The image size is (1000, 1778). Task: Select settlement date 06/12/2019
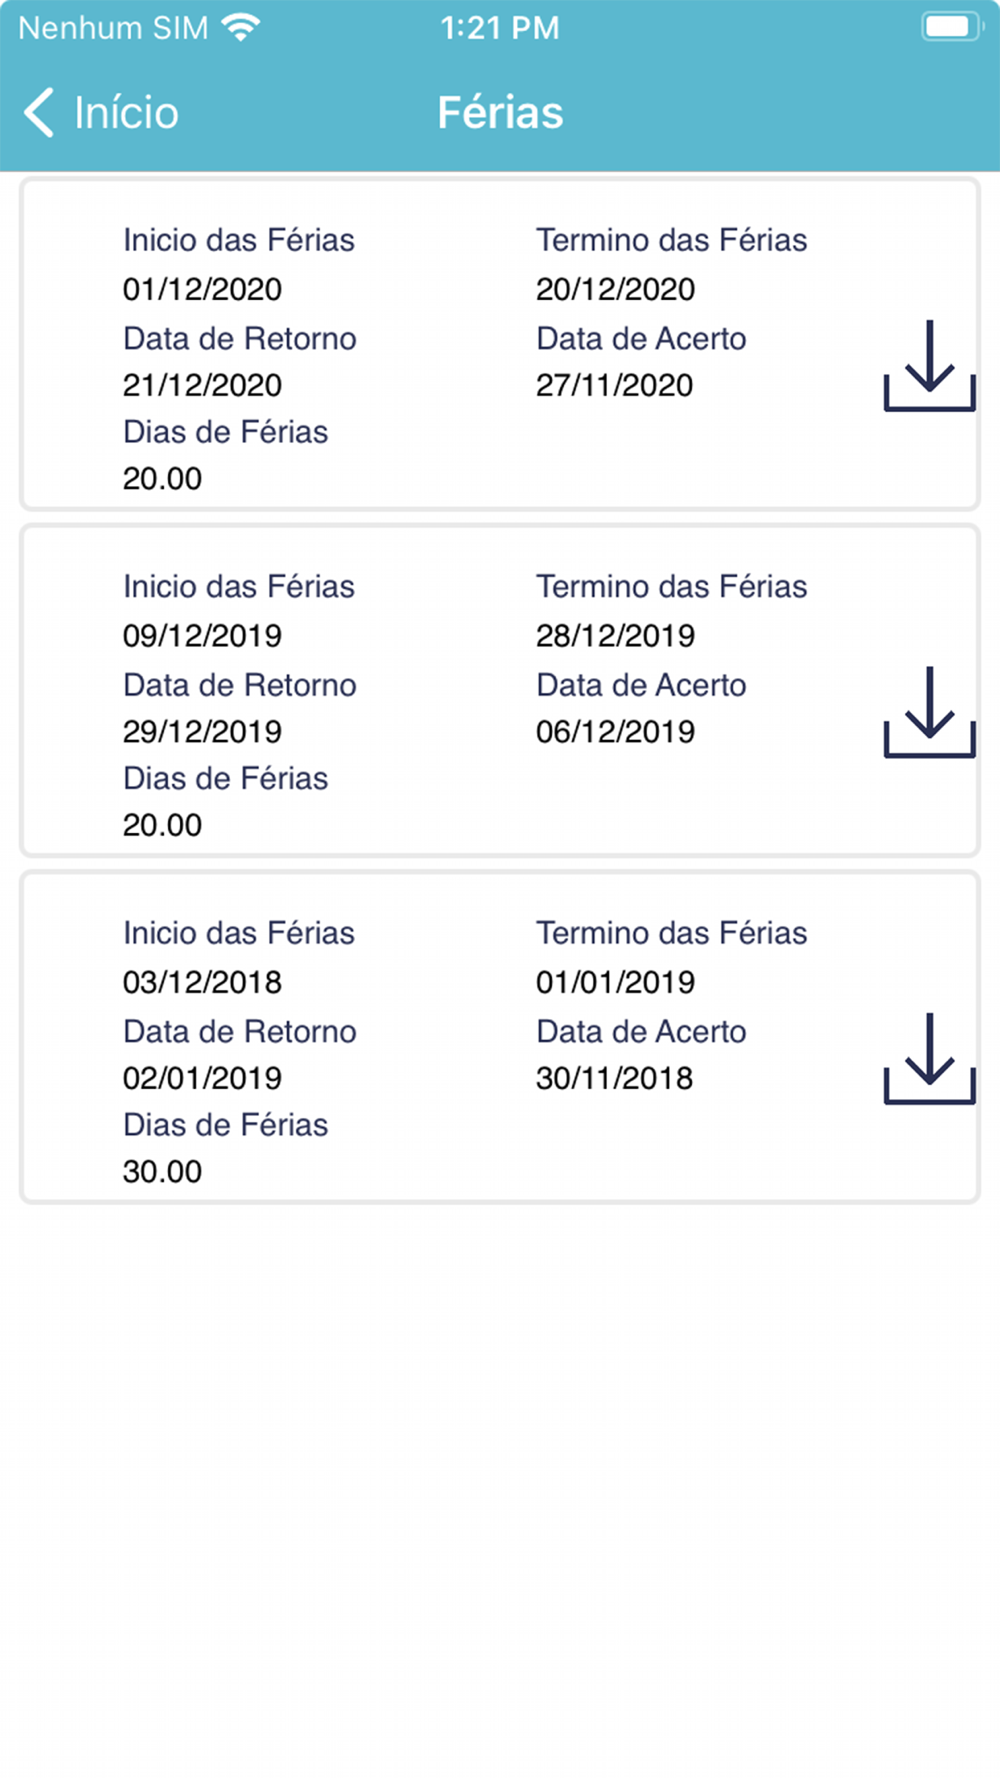pos(615,731)
